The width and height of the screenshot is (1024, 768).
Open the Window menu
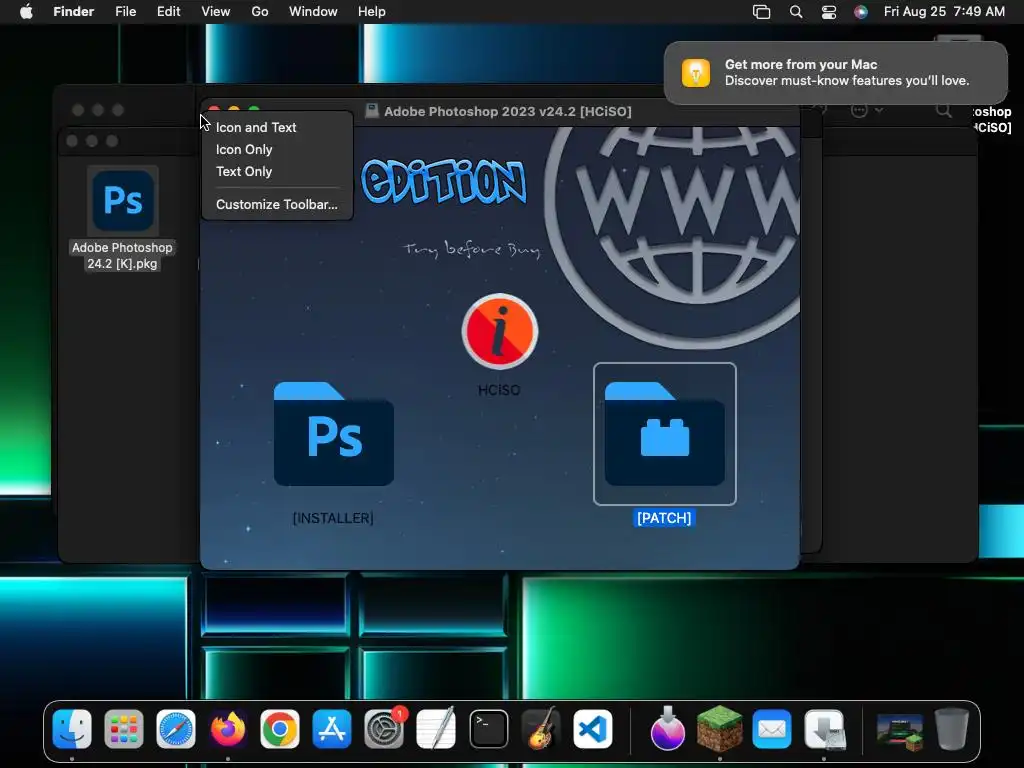313,12
